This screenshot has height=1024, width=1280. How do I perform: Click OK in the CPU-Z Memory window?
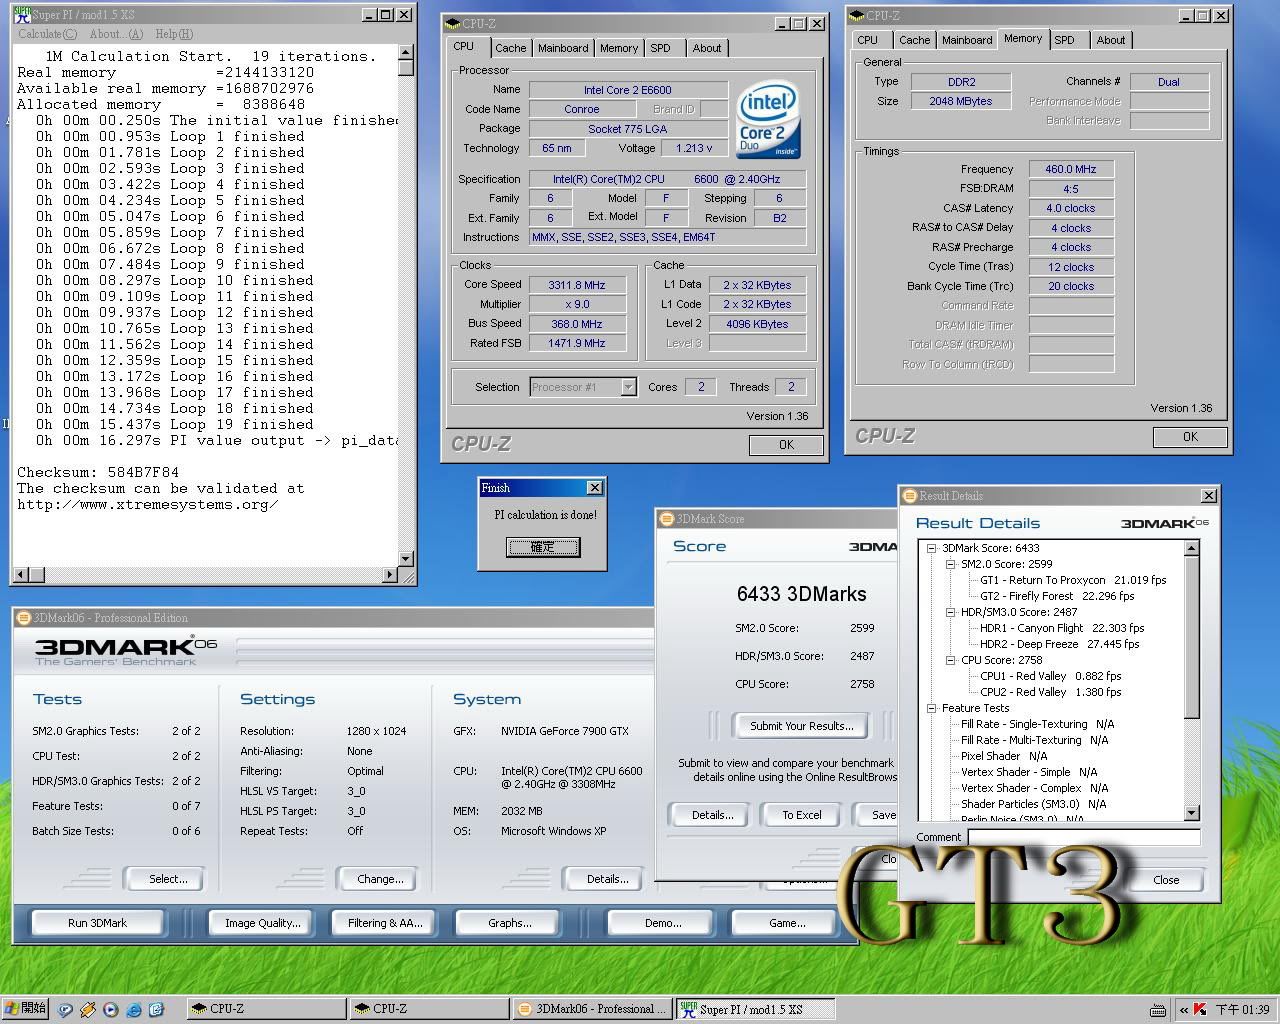(1190, 437)
